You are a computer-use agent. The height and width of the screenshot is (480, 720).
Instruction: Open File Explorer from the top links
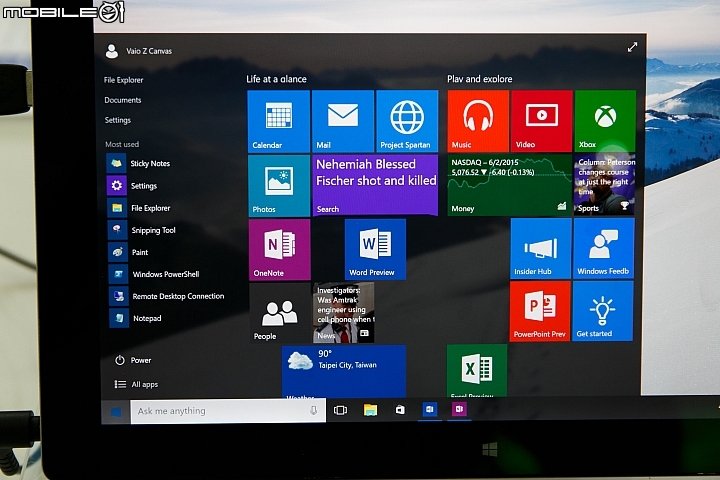coord(124,80)
